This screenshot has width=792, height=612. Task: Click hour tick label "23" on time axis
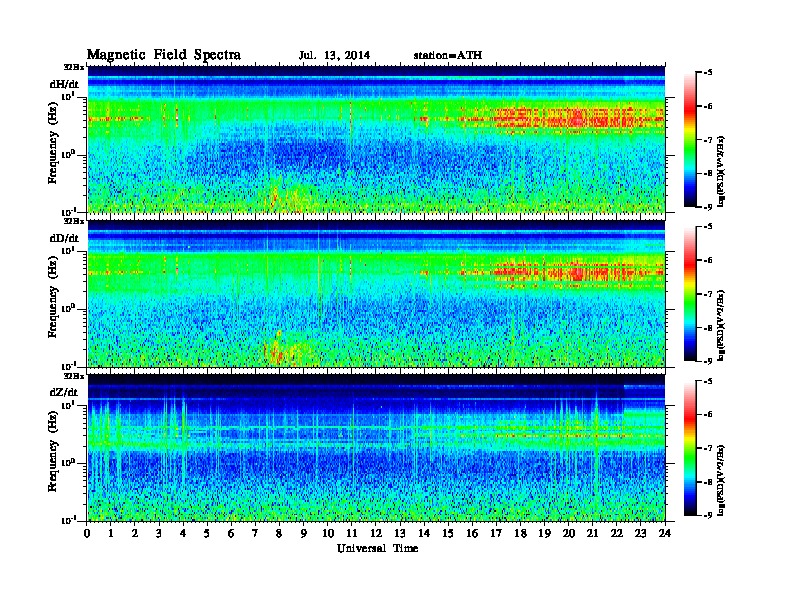pos(640,533)
